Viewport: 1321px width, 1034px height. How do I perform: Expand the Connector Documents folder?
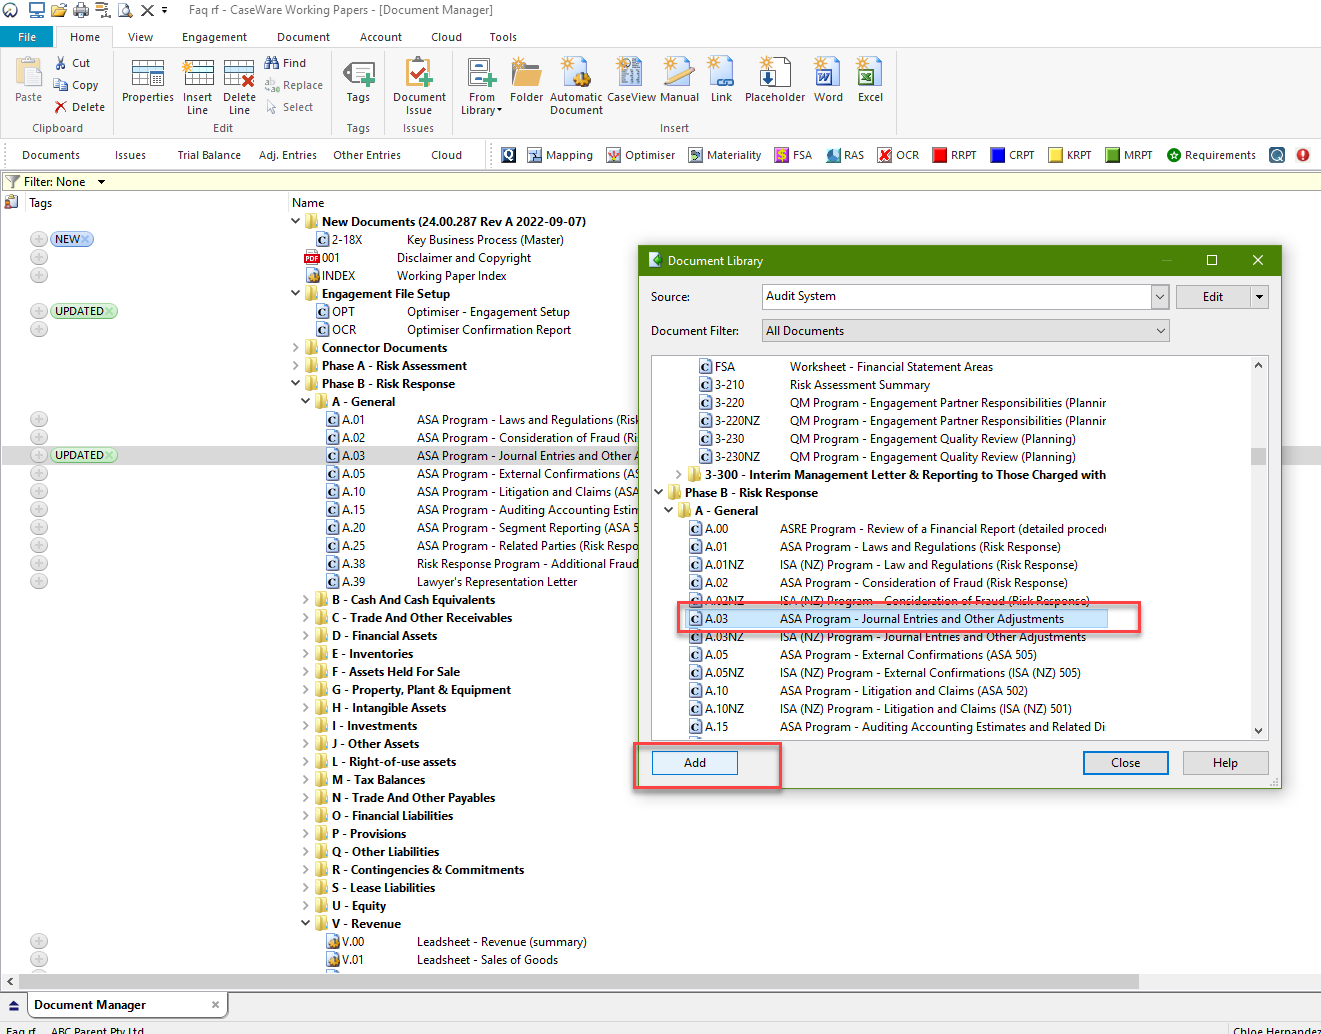point(295,348)
